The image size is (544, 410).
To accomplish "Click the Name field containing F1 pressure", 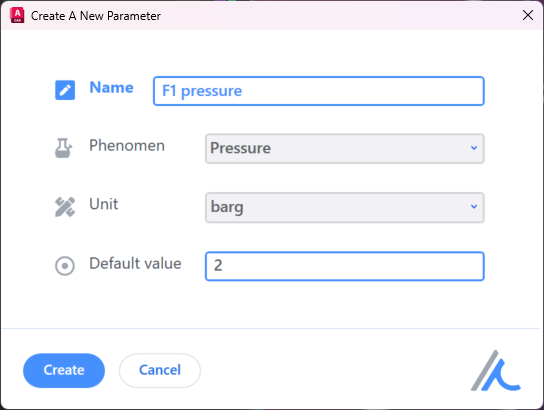I will pos(318,91).
